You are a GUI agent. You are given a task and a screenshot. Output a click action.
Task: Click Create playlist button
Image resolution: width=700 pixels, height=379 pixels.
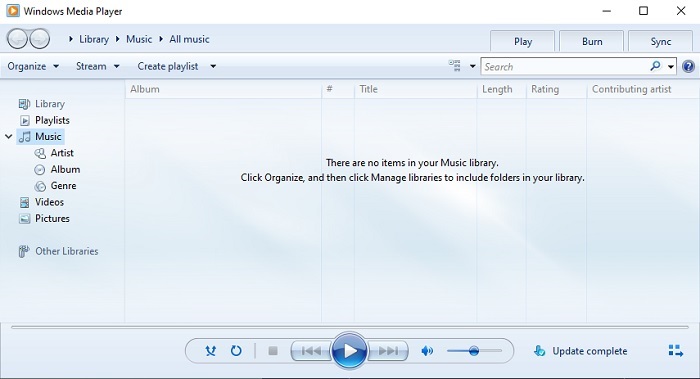[x=168, y=66]
